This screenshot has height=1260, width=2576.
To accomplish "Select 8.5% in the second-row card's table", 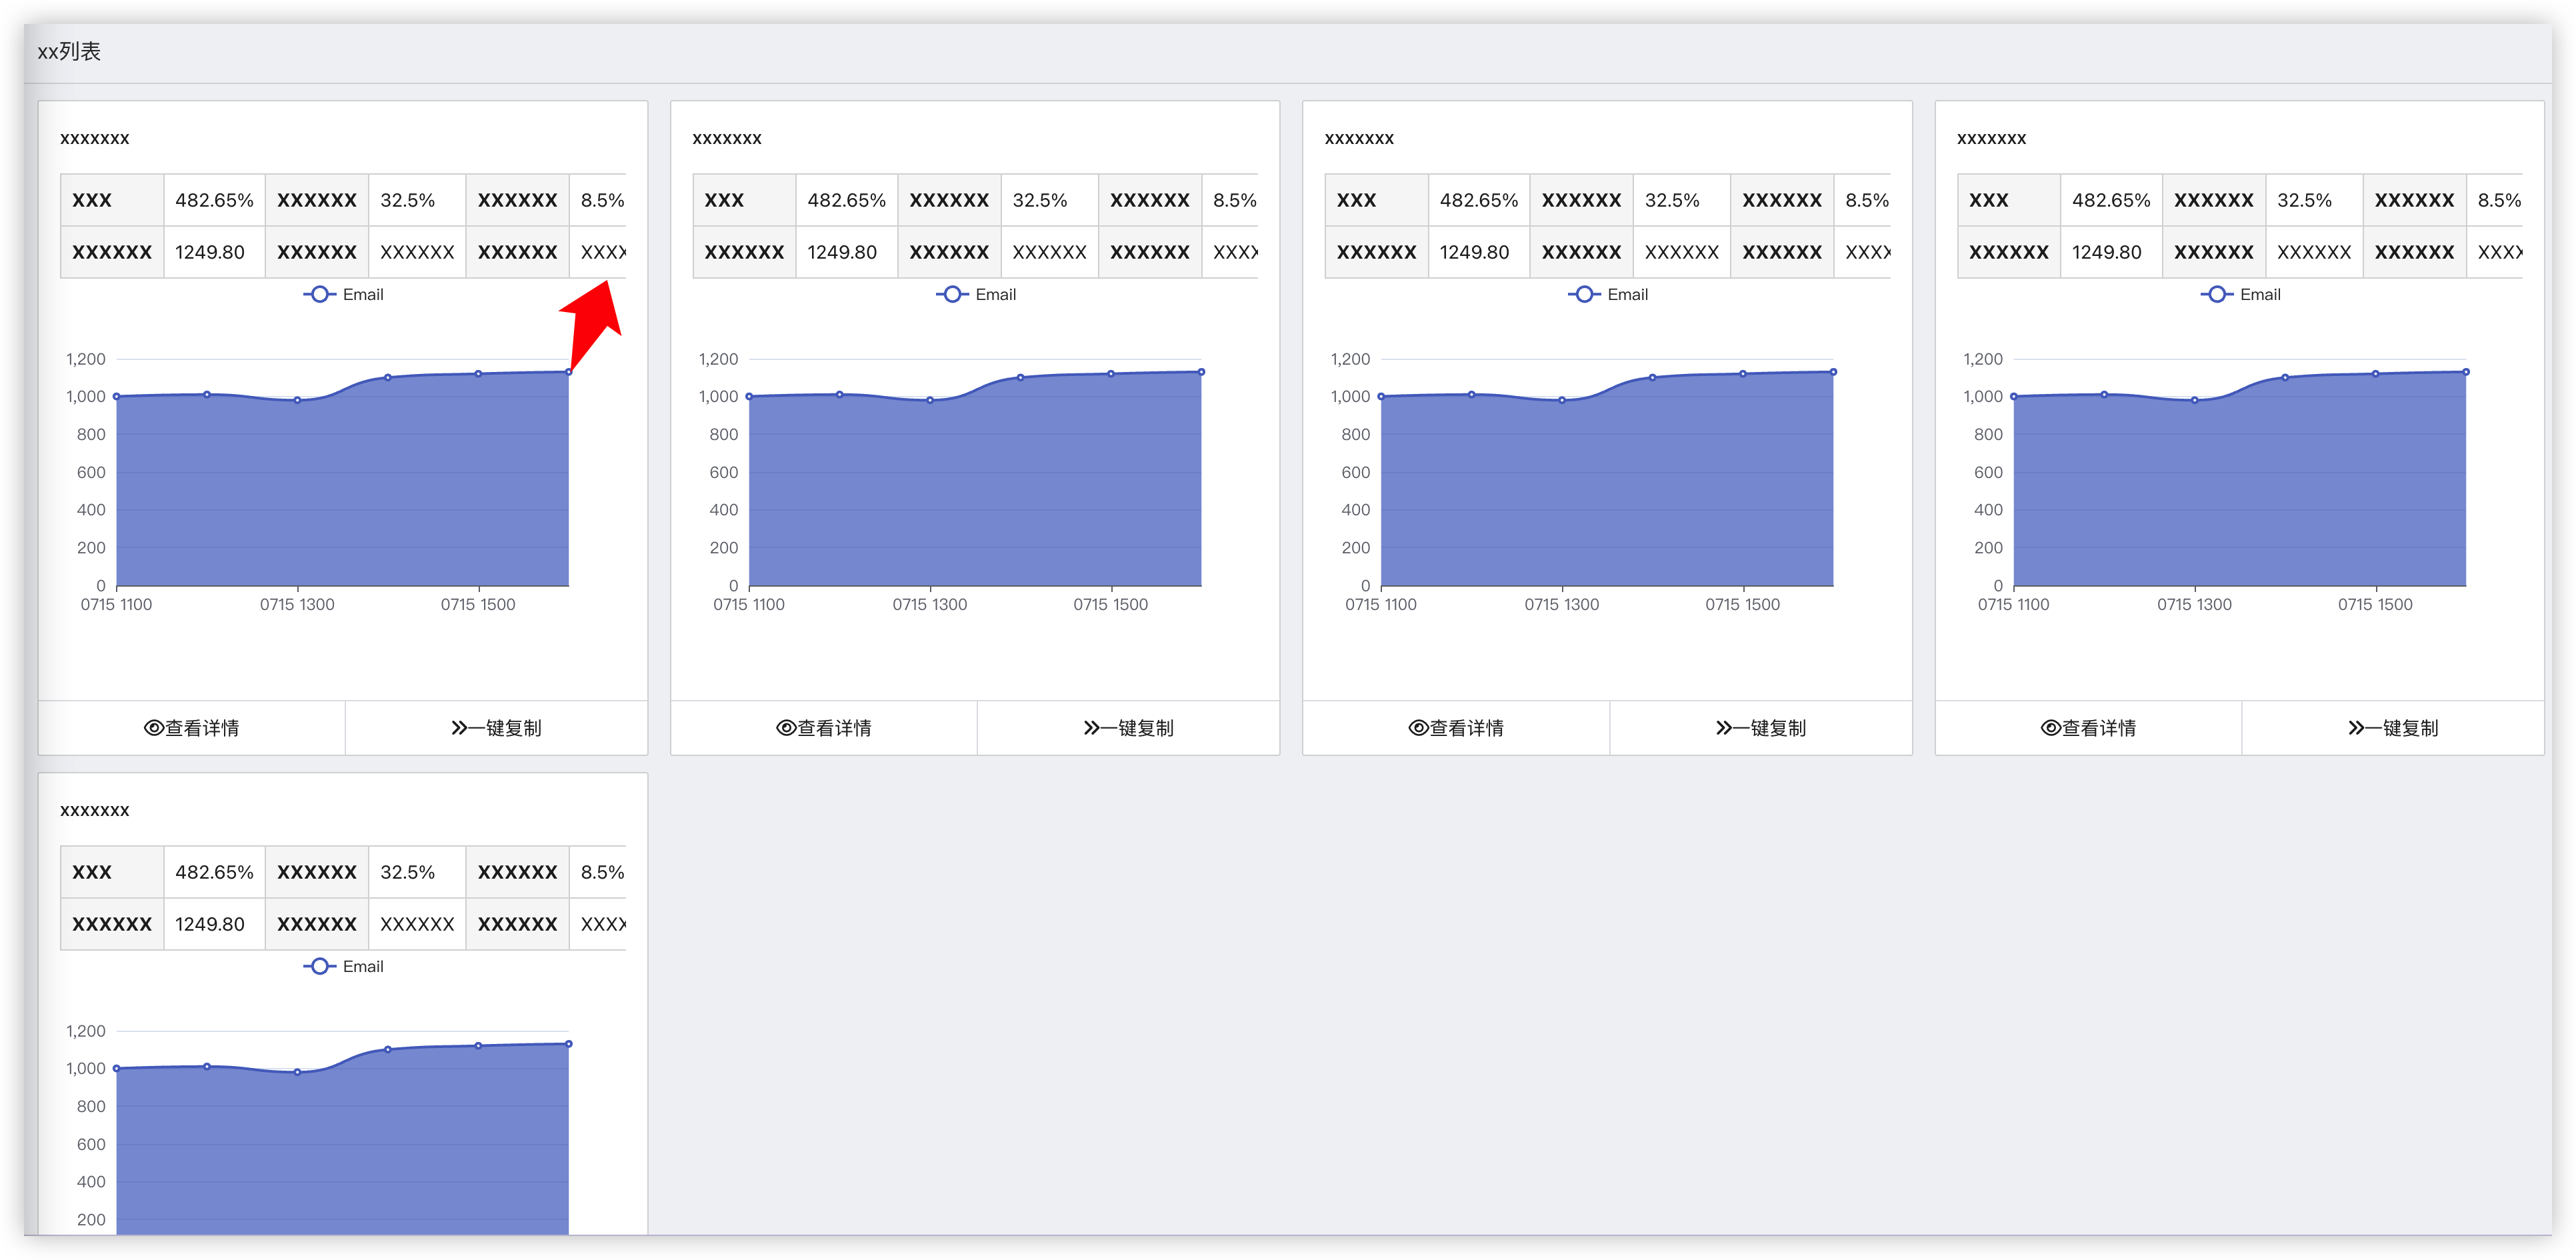I will [603, 872].
